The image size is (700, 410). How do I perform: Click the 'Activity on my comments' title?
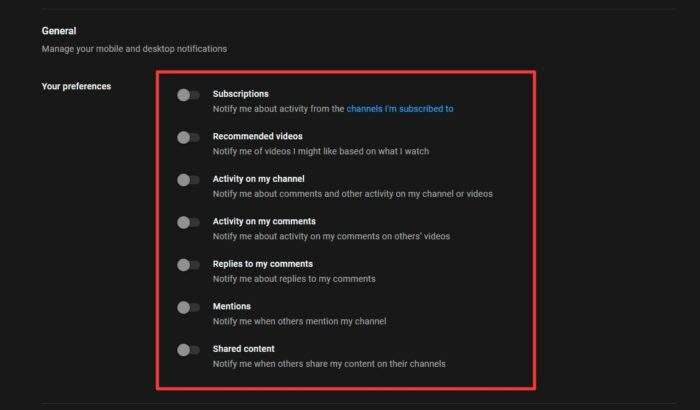tap(264, 221)
